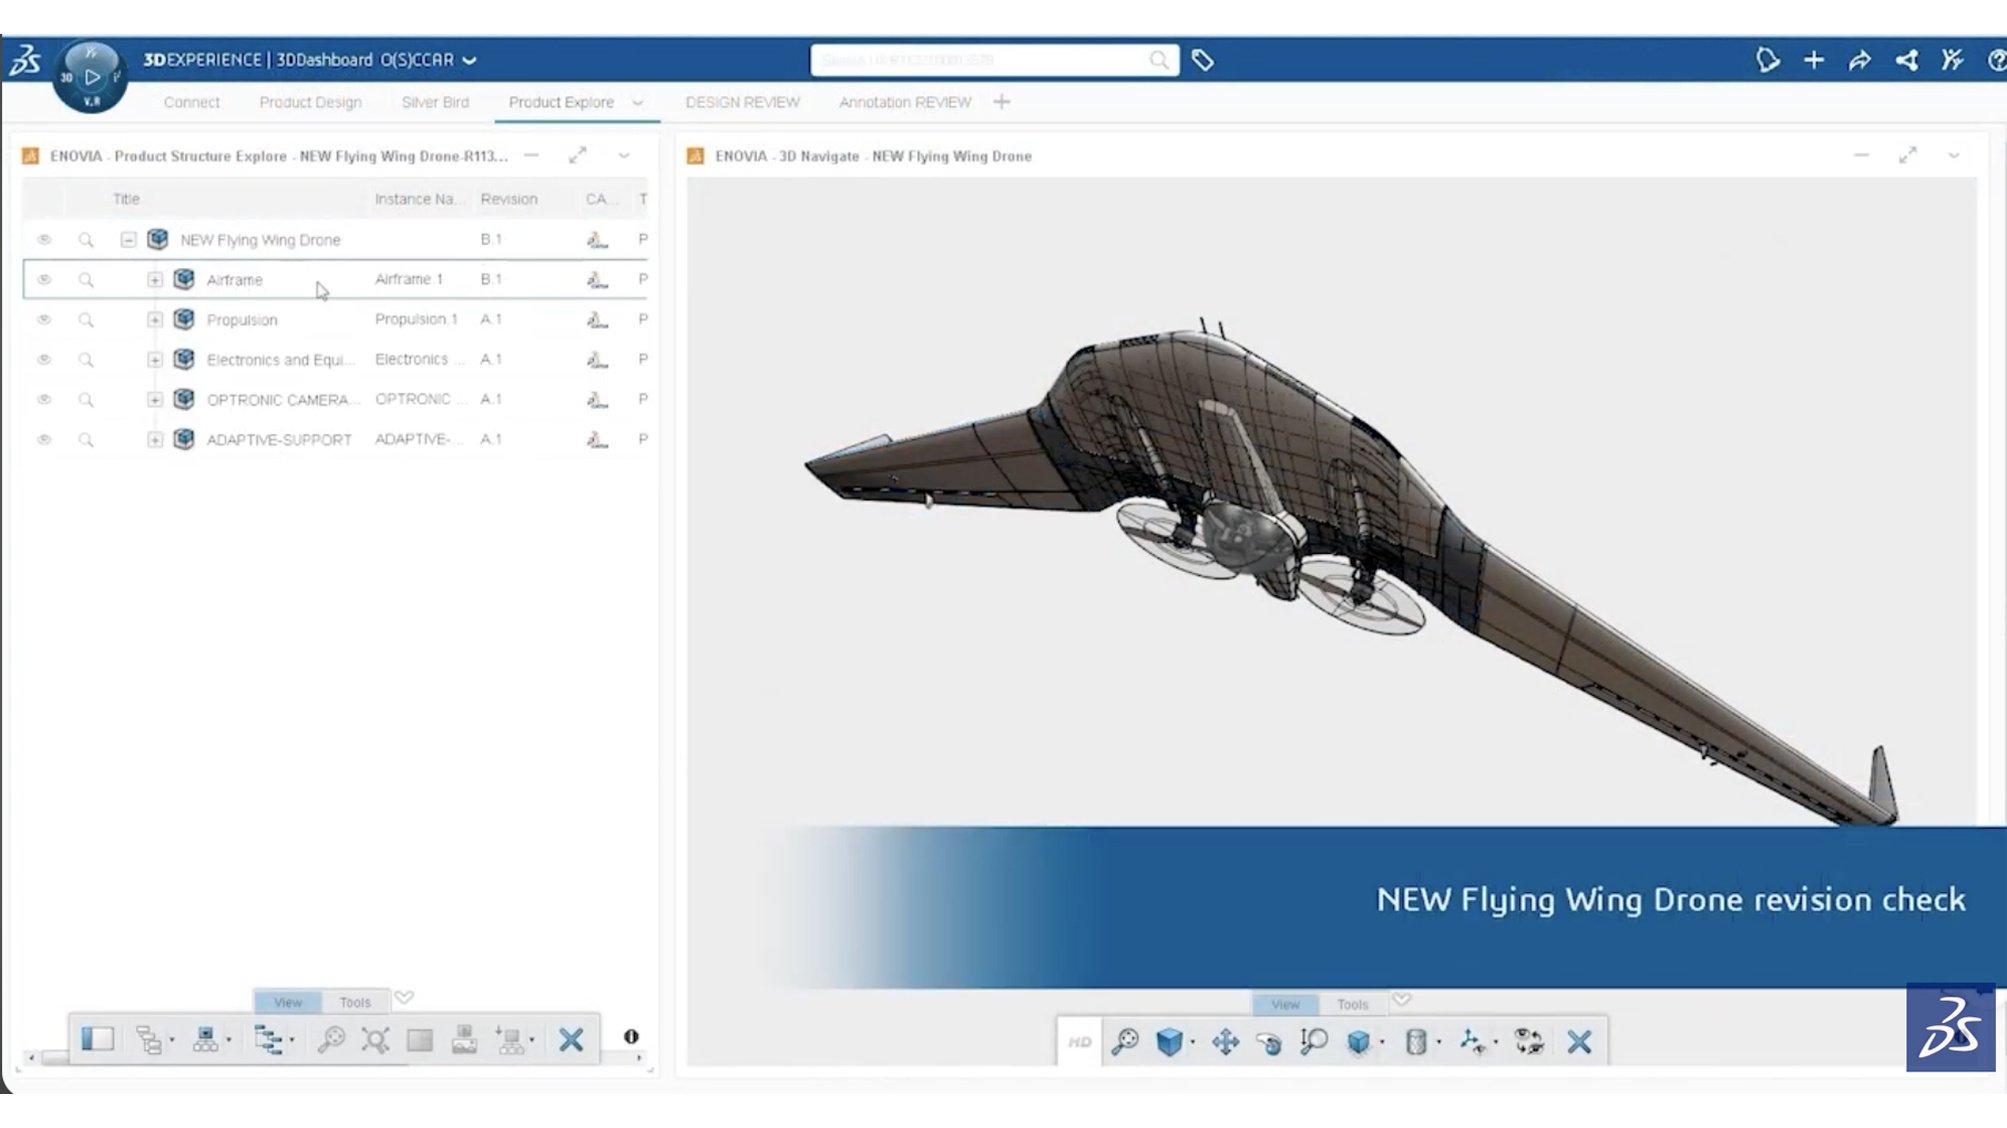Viewport: 2007px width, 1128px height.
Task: Switch to the DESIGN REVIEW tab
Action: (x=742, y=102)
